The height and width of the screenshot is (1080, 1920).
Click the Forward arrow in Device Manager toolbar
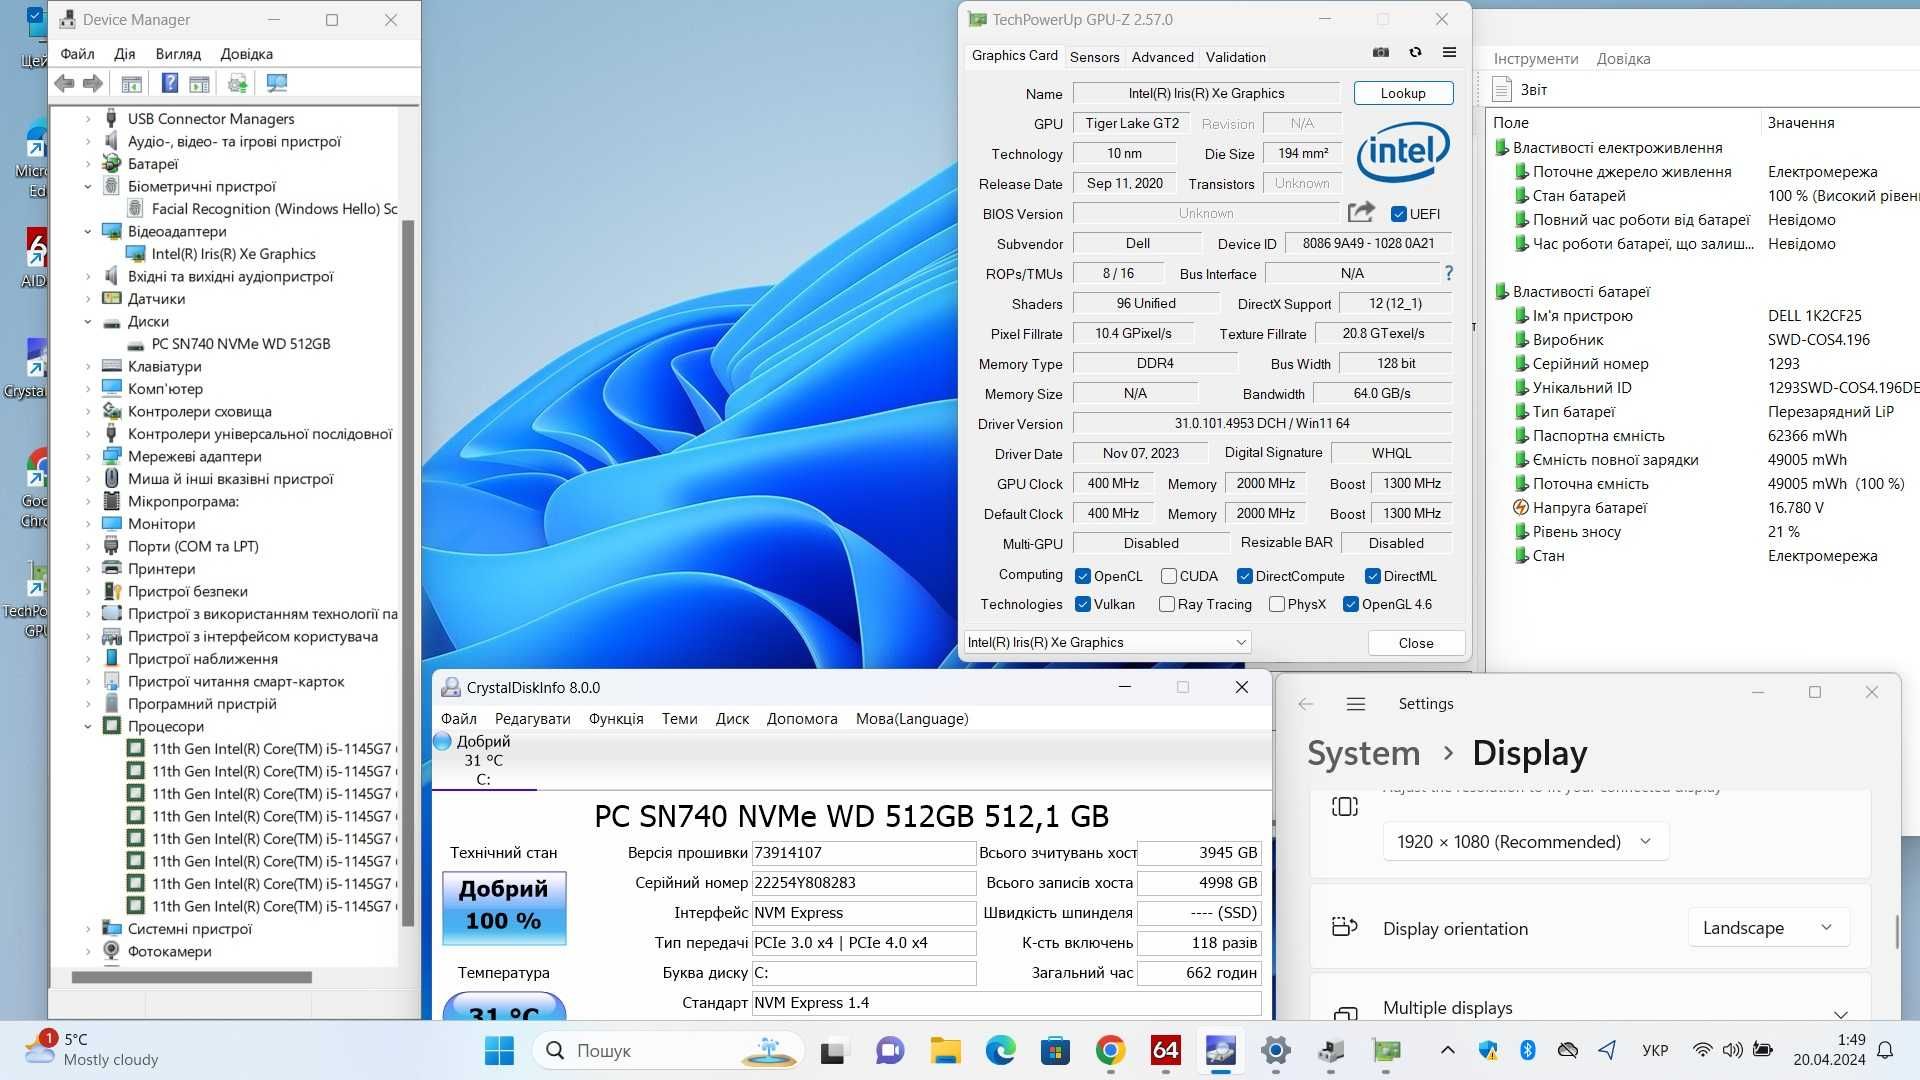click(x=93, y=84)
